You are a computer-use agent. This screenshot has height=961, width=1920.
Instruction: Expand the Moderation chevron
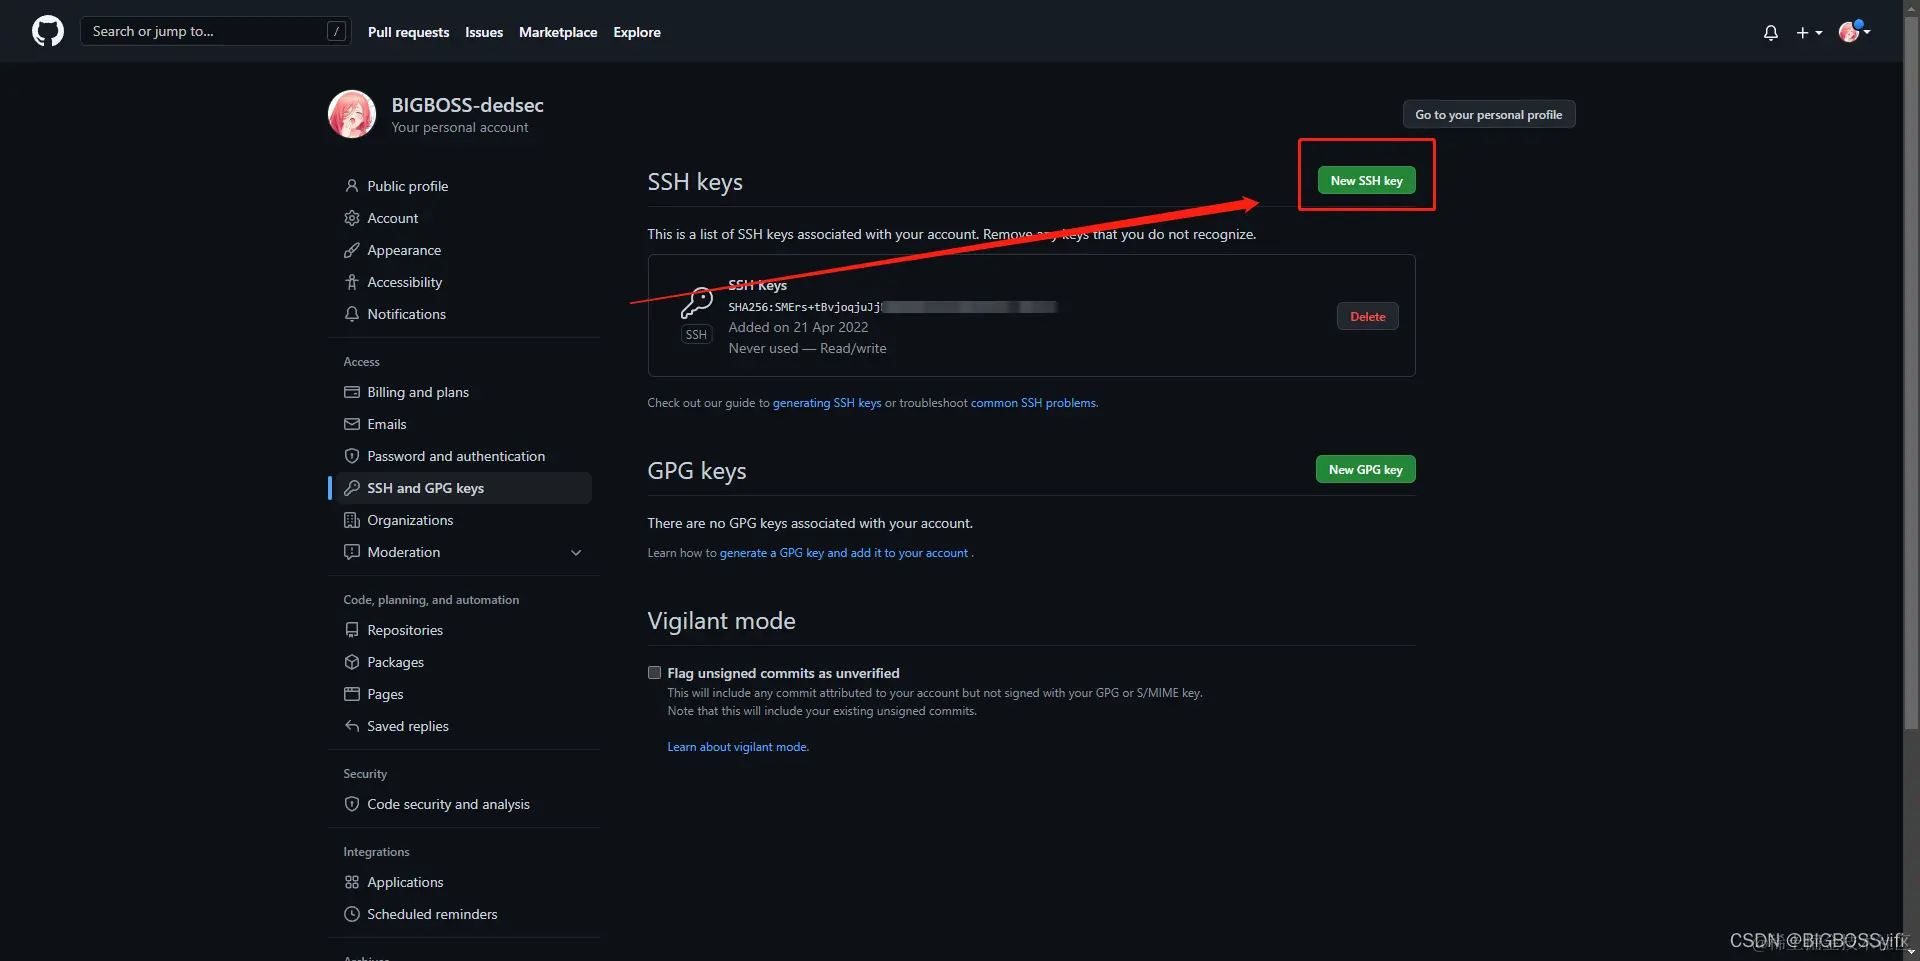point(576,552)
